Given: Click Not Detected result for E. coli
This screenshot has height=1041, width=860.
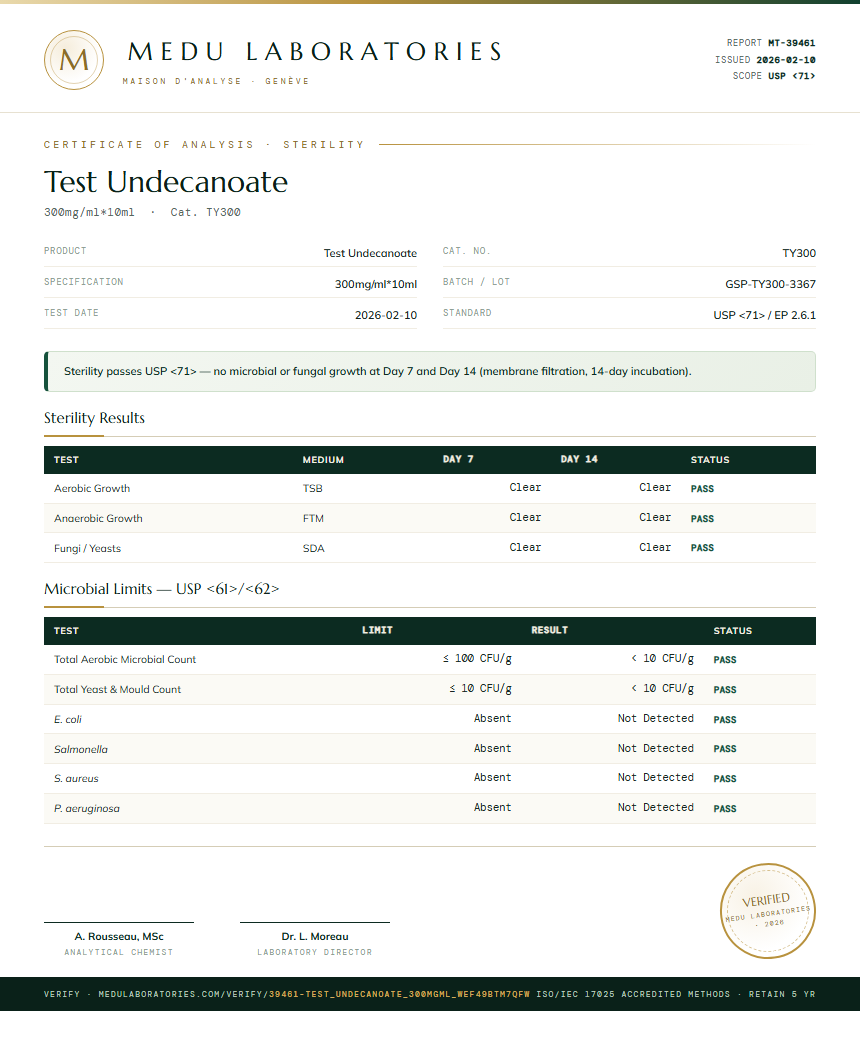Looking at the screenshot, I should pos(655,718).
